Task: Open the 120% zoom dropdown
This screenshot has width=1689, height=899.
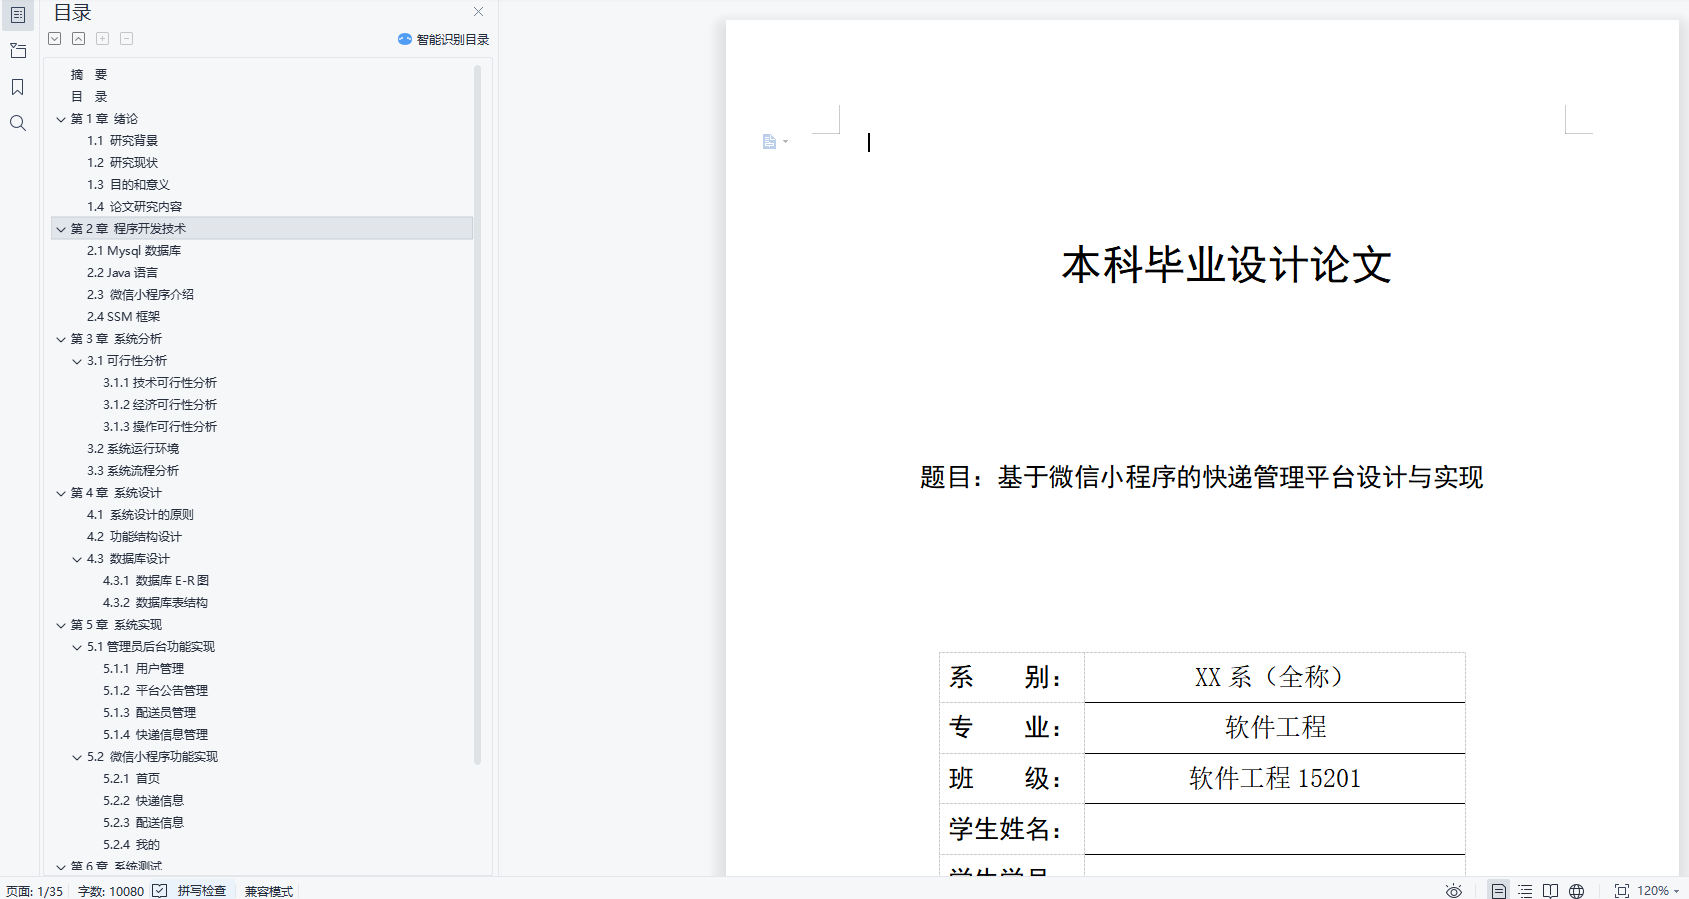Action: (x=1658, y=891)
